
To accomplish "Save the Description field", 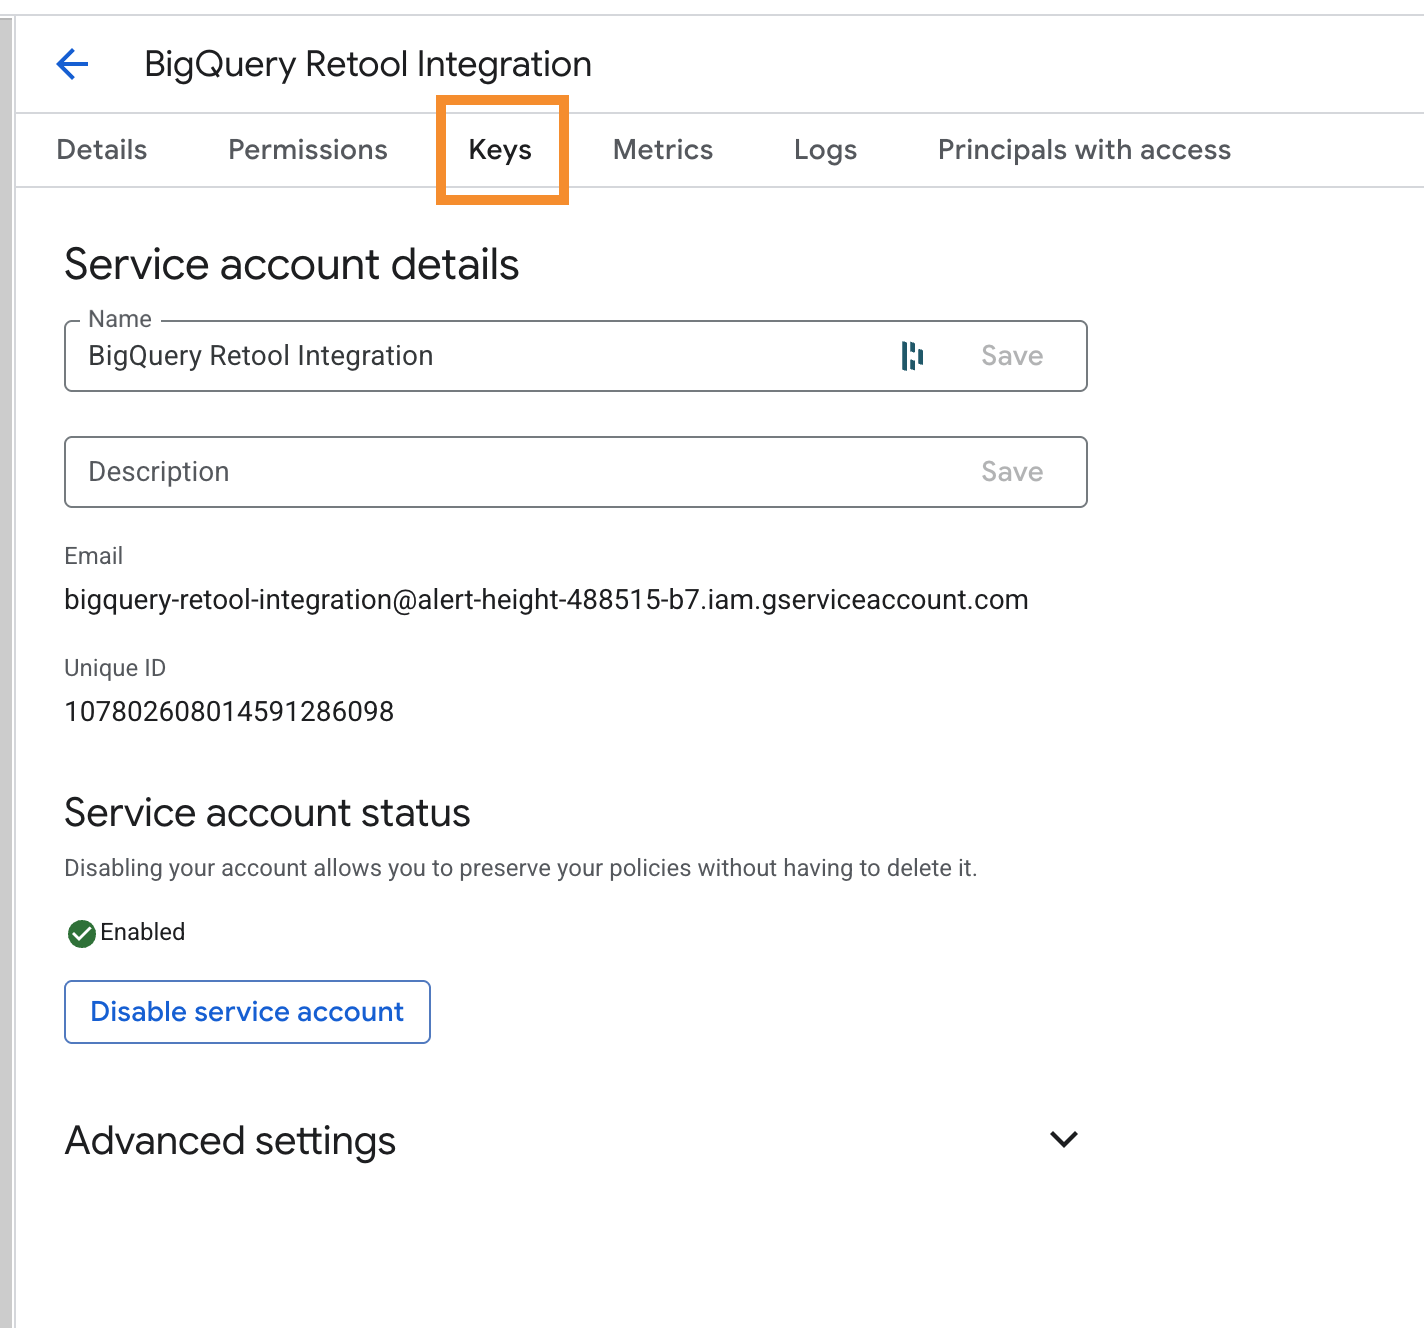I will (x=1012, y=472).
